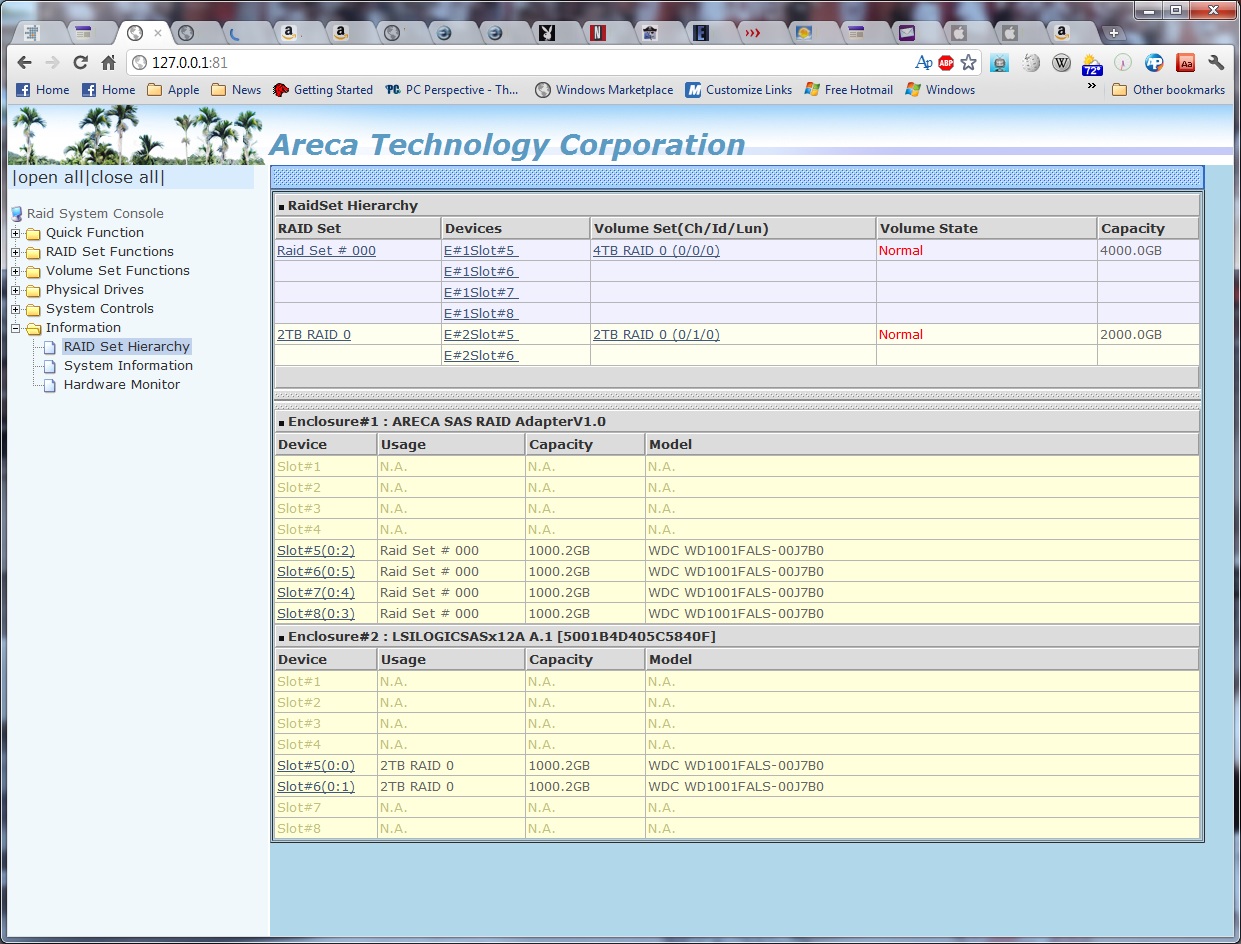Click the open Information folder icon
Viewport: 1241px width, 944px height.
tap(33, 328)
